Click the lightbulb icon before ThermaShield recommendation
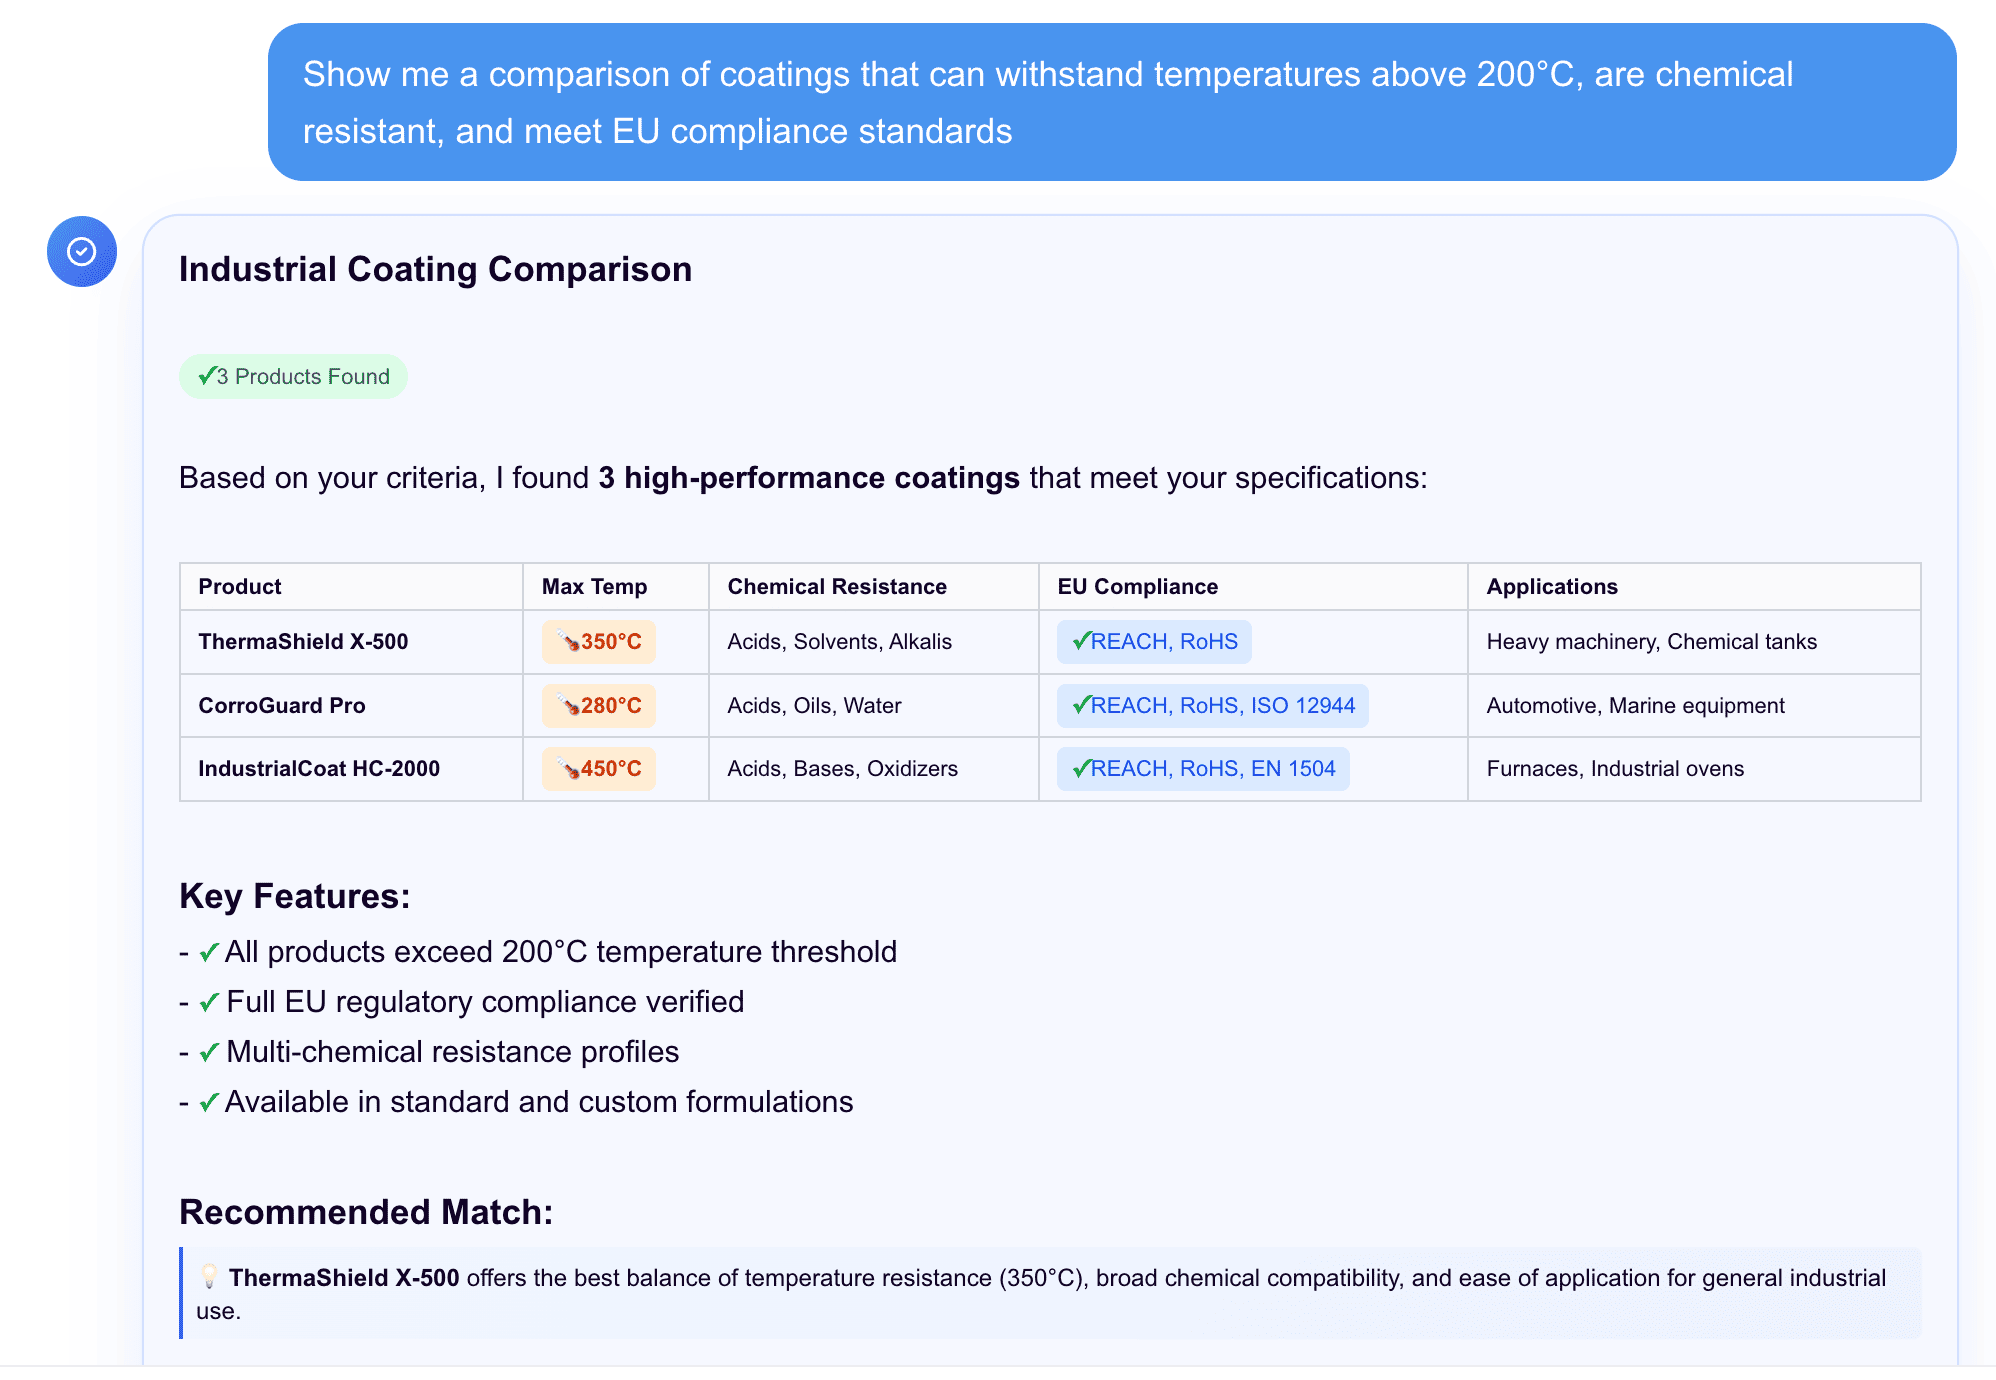The image size is (1996, 1380). pos(209,1277)
